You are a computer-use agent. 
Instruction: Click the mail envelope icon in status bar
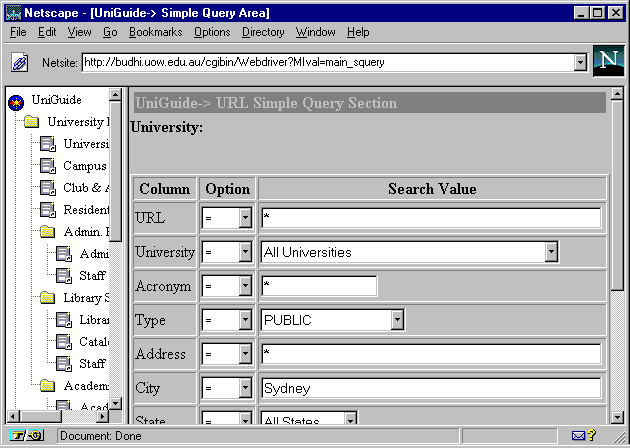pyautogui.click(x=578, y=435)
